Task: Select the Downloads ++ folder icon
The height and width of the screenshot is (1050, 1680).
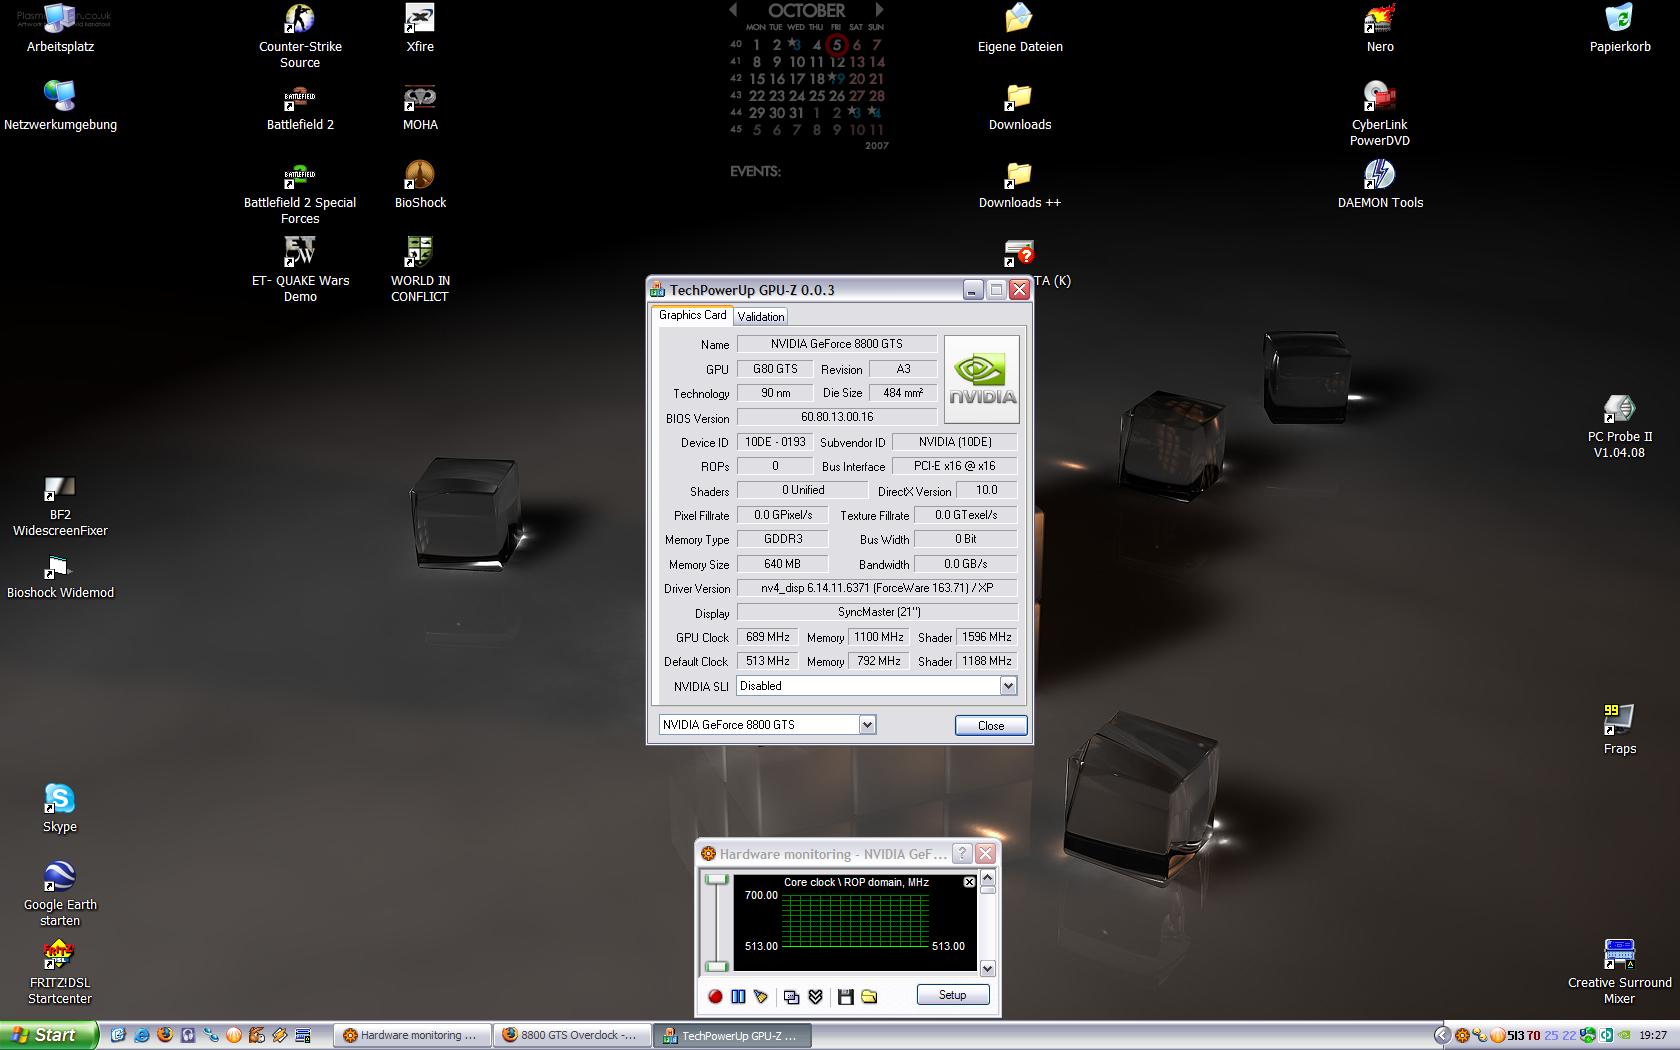Action: [x=1020, y=184]
